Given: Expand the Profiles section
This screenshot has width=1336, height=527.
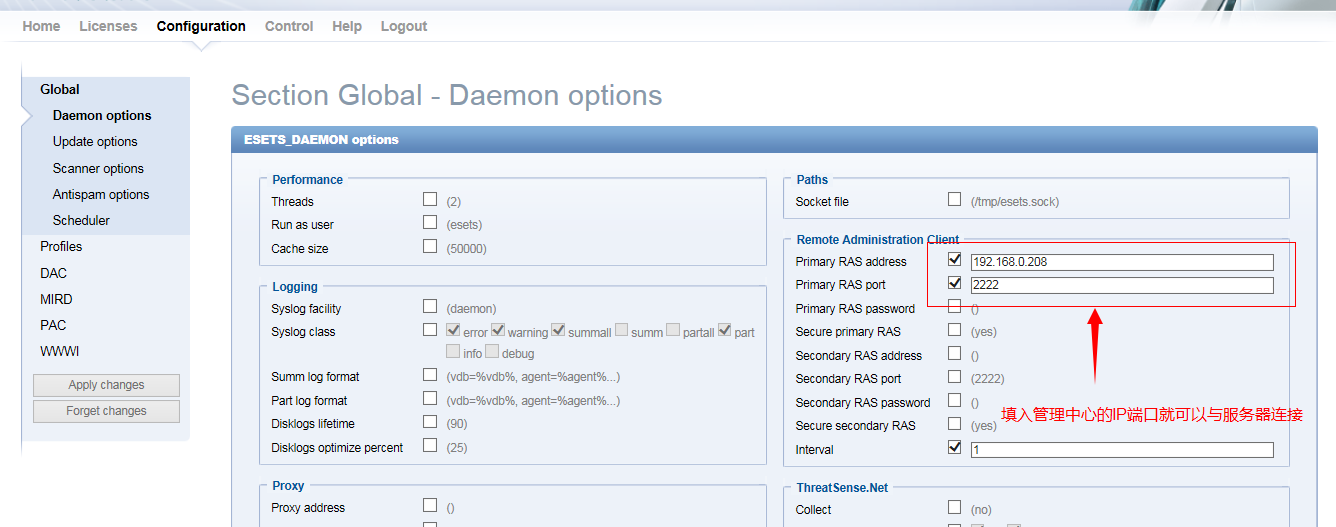Looking at the screenshot, I should coord(61,246).
